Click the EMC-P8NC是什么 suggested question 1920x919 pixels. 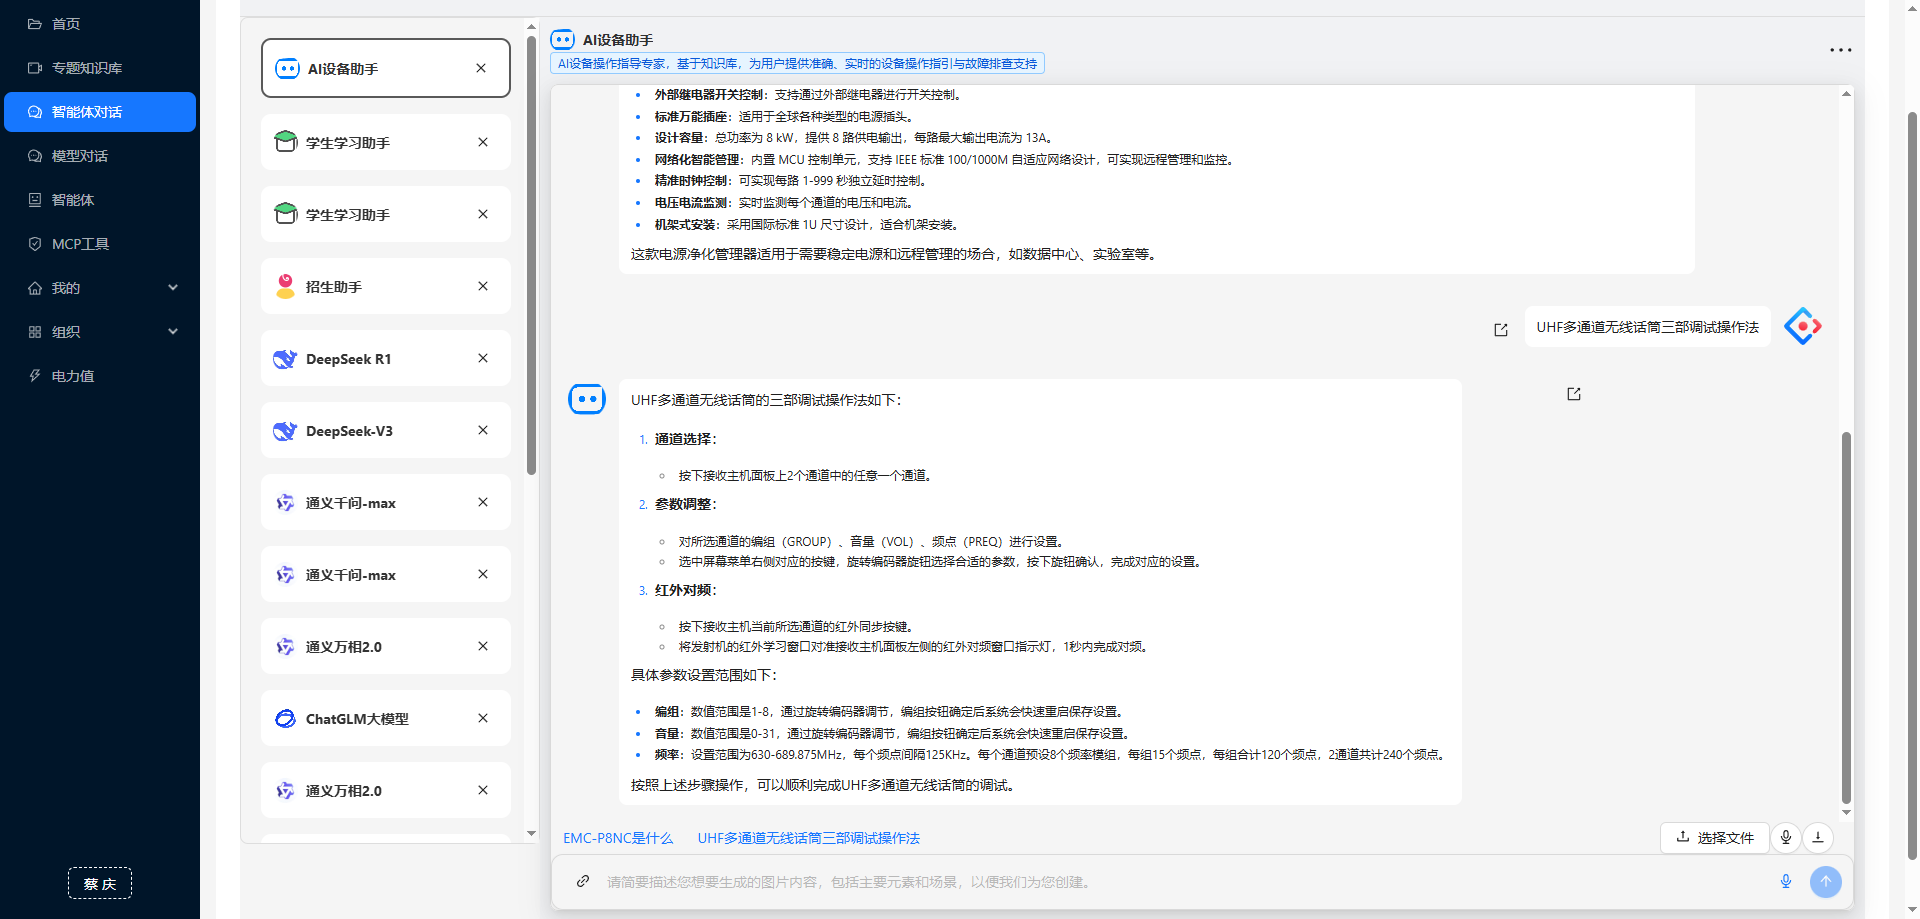coord(618,838)
